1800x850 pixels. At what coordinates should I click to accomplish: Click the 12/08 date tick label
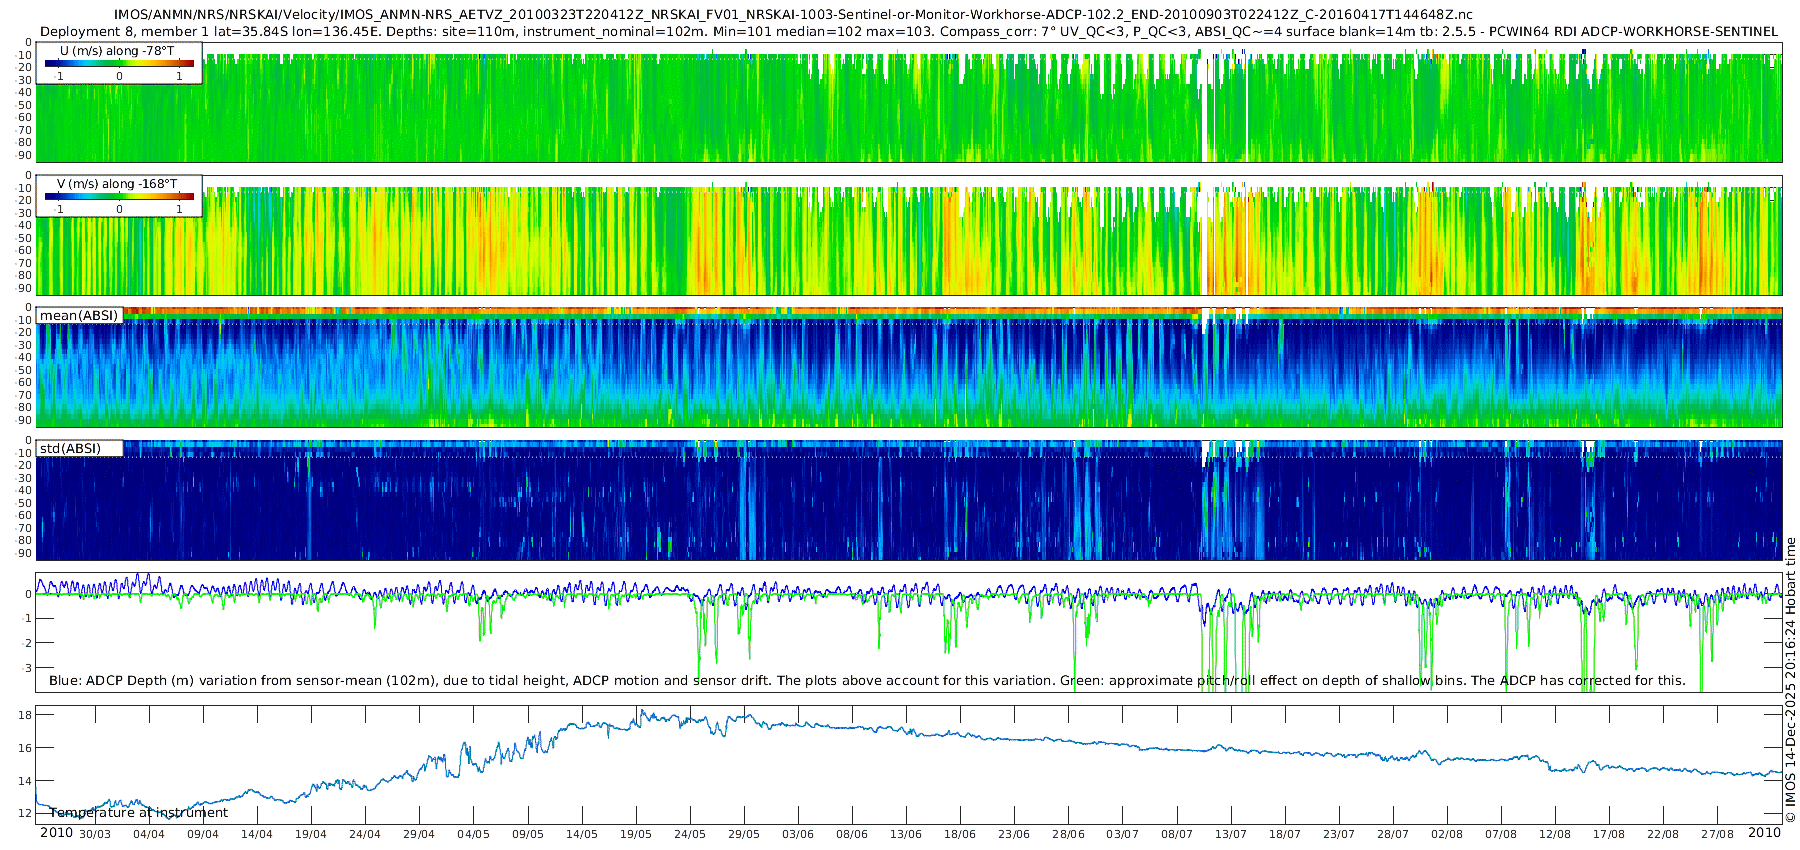(1555, 834)
